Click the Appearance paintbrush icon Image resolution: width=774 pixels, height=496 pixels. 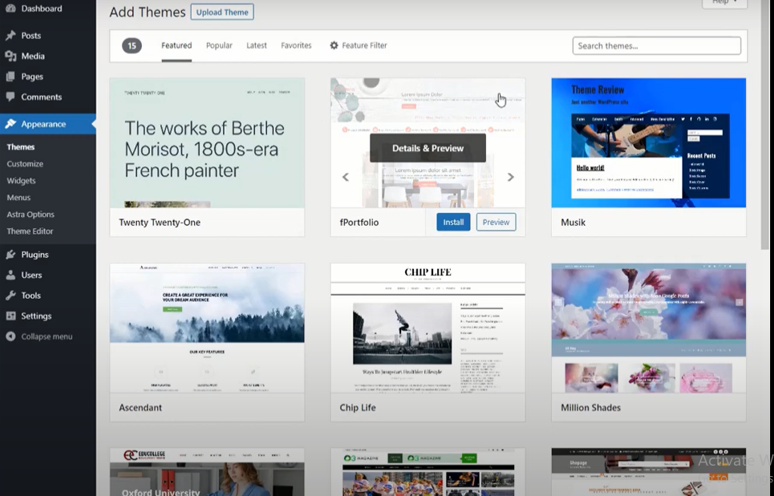(x=10, y=124)
